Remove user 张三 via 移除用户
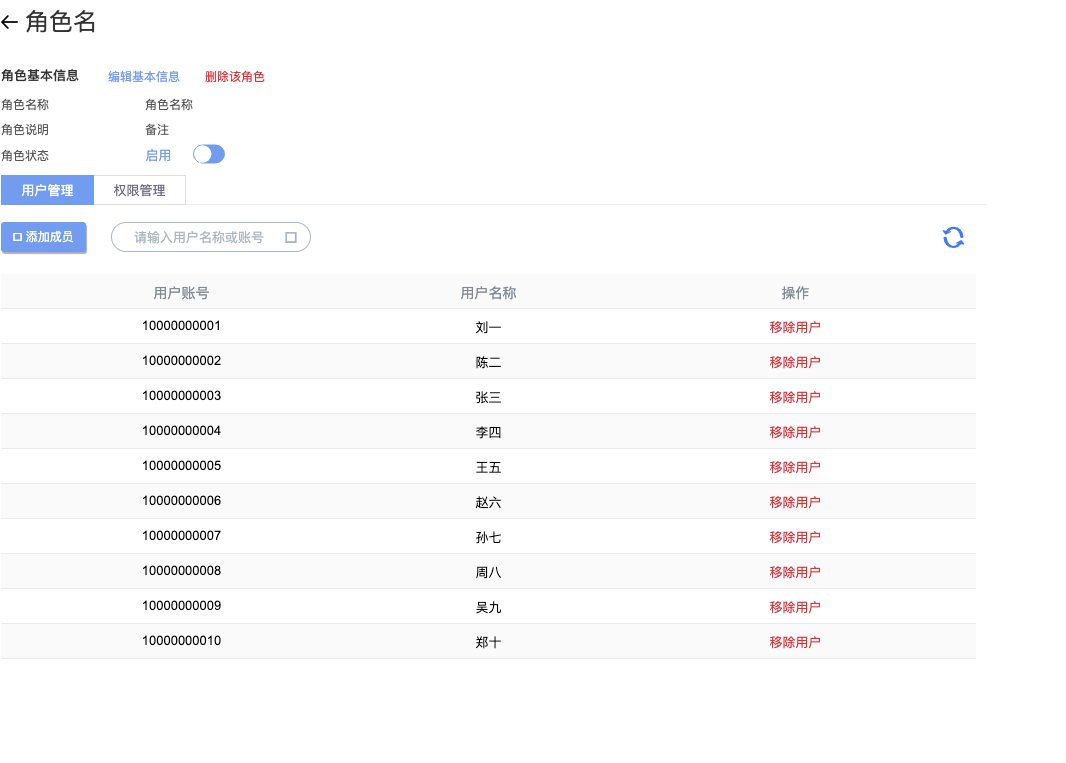 [x=795, y=397]
